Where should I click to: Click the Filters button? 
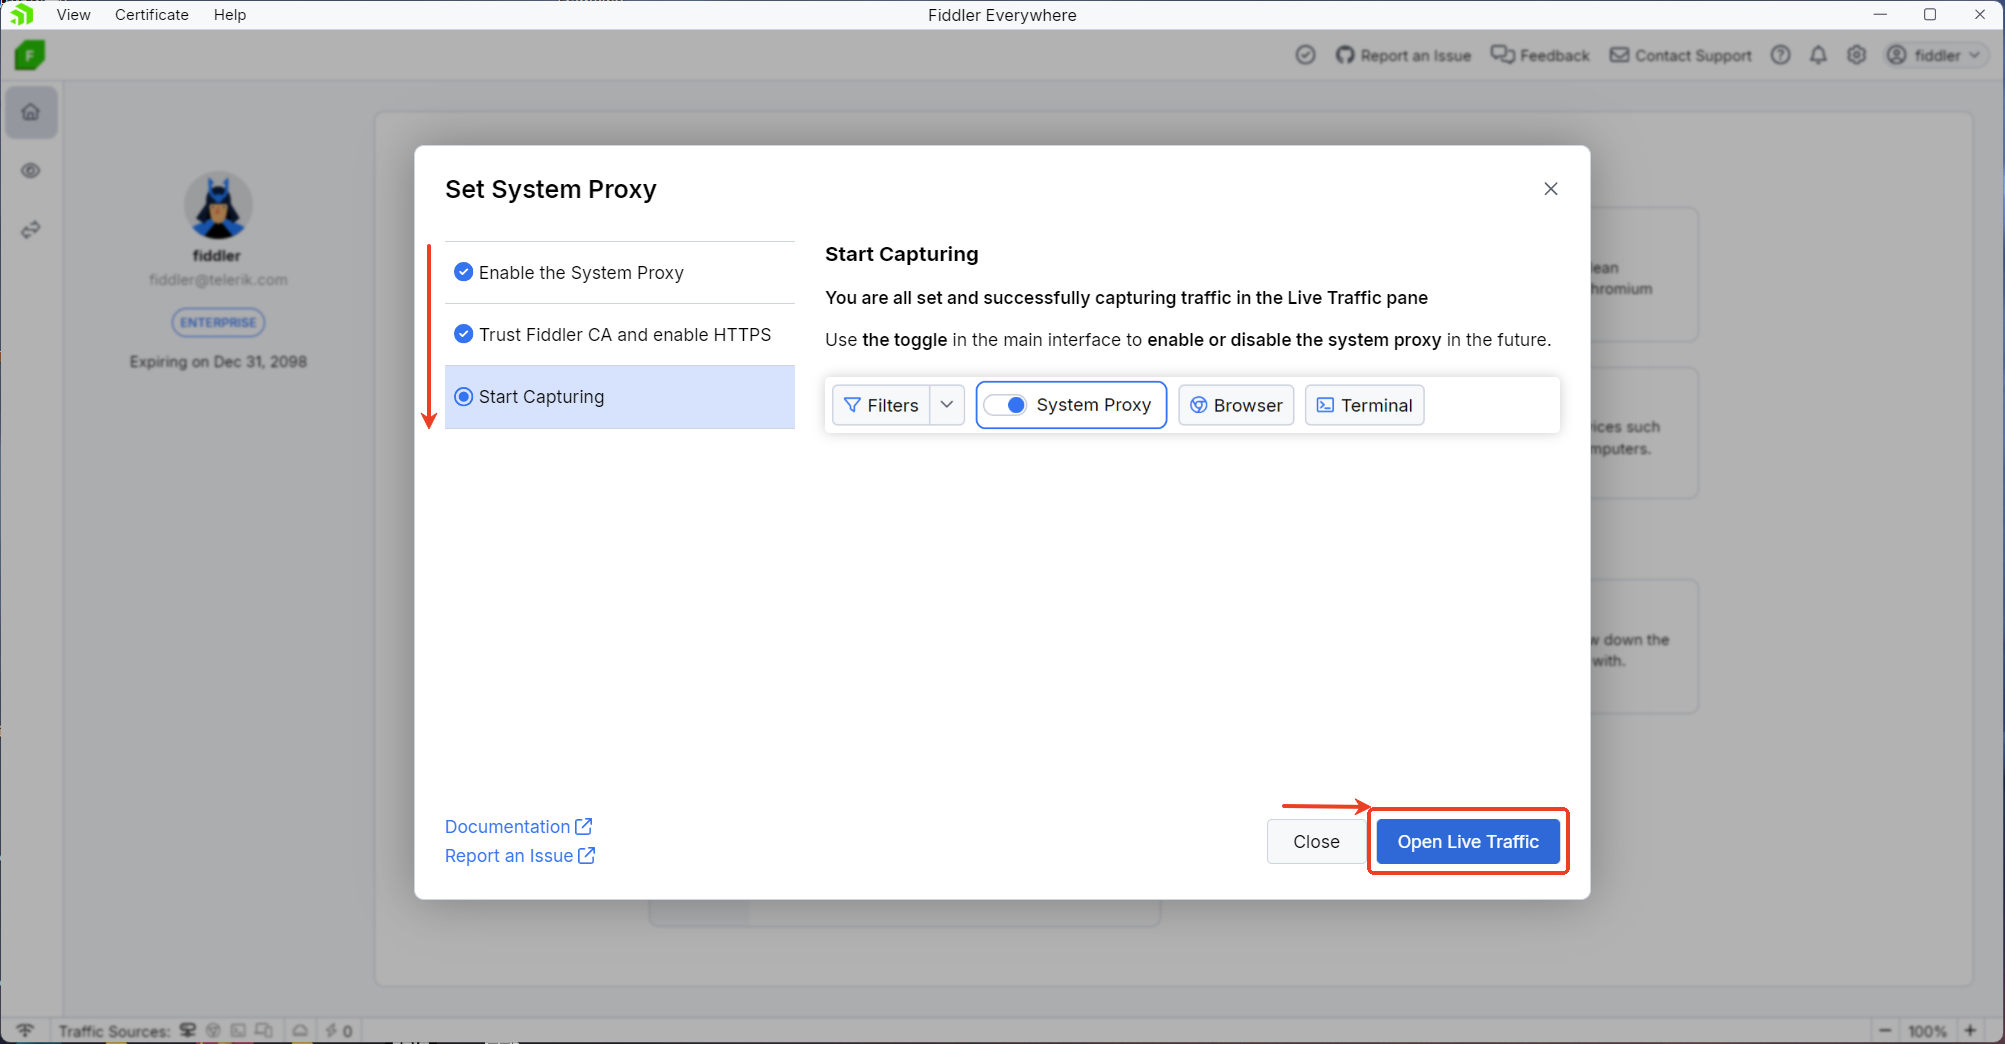881,405
